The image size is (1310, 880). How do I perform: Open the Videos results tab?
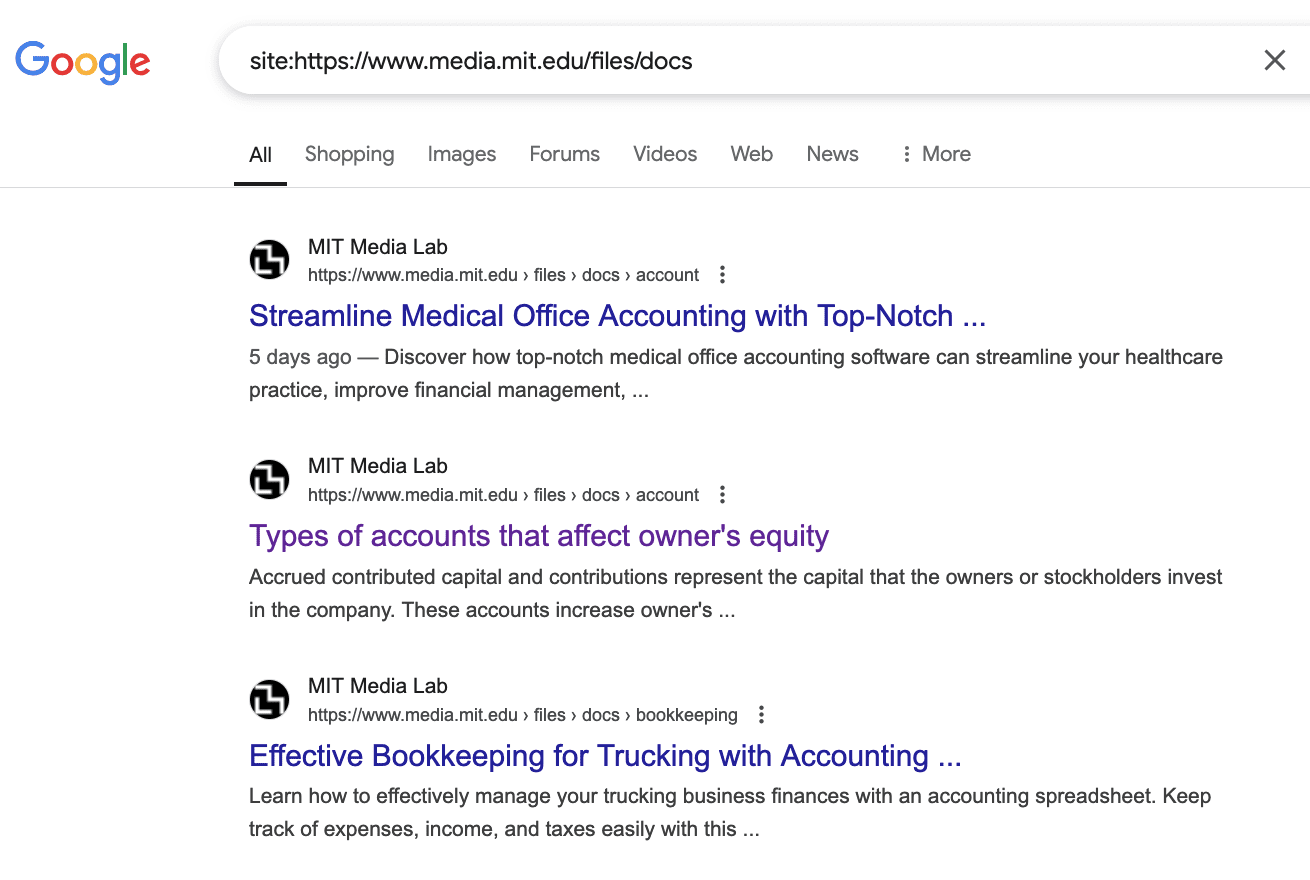665,154
